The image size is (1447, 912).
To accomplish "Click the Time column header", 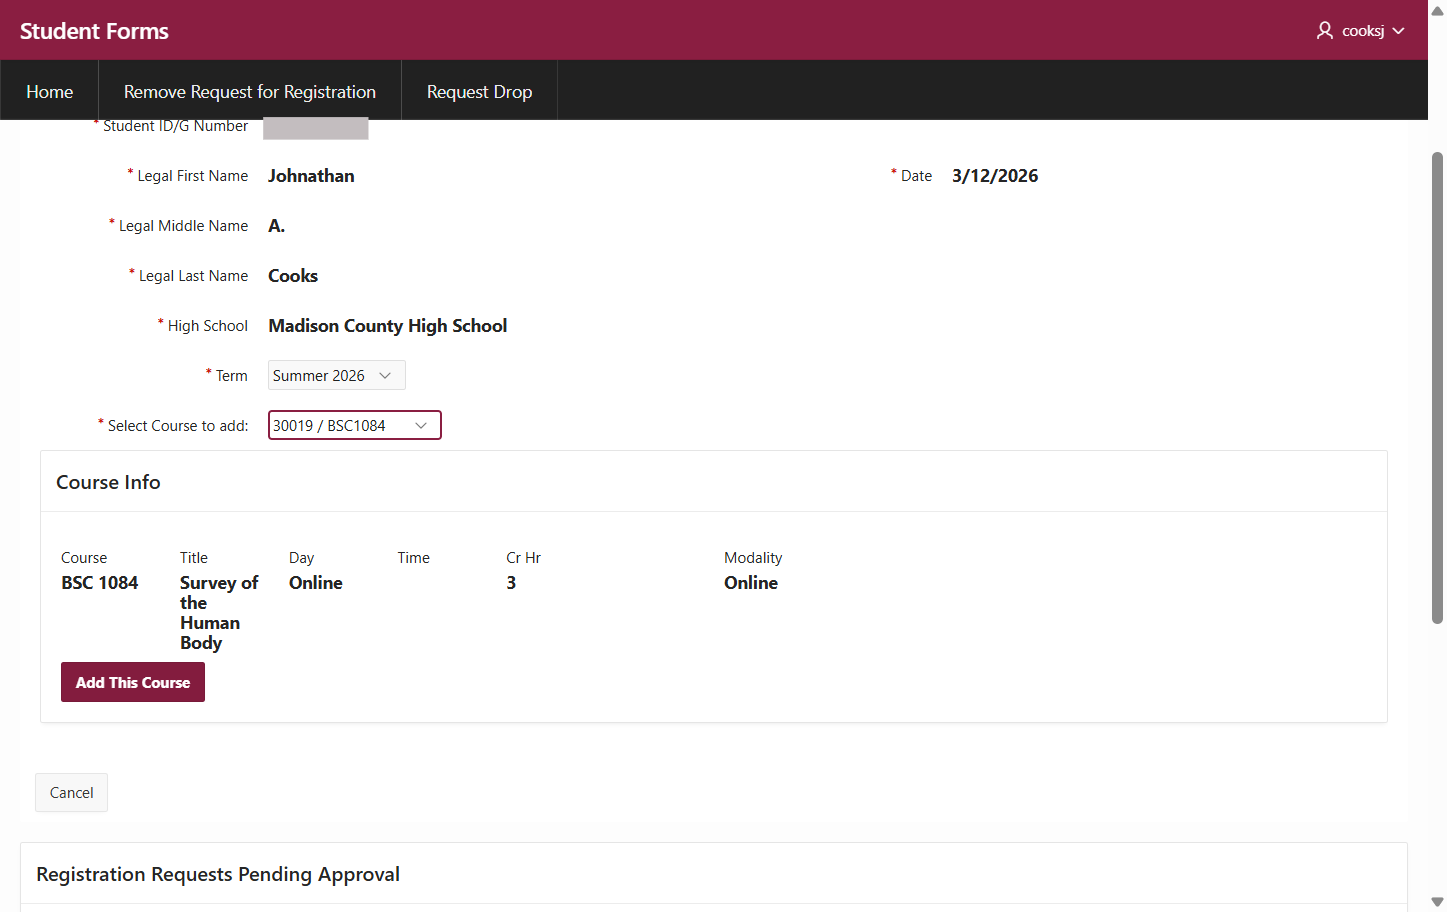I will coord(414,558).
